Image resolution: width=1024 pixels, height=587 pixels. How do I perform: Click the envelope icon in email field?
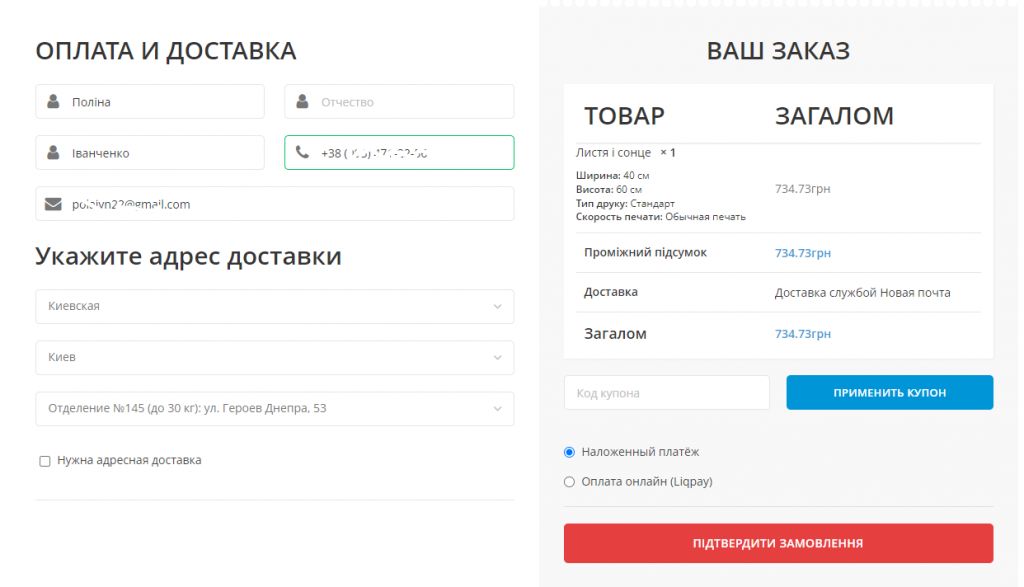pyautogui.click(x=53, y=204)
